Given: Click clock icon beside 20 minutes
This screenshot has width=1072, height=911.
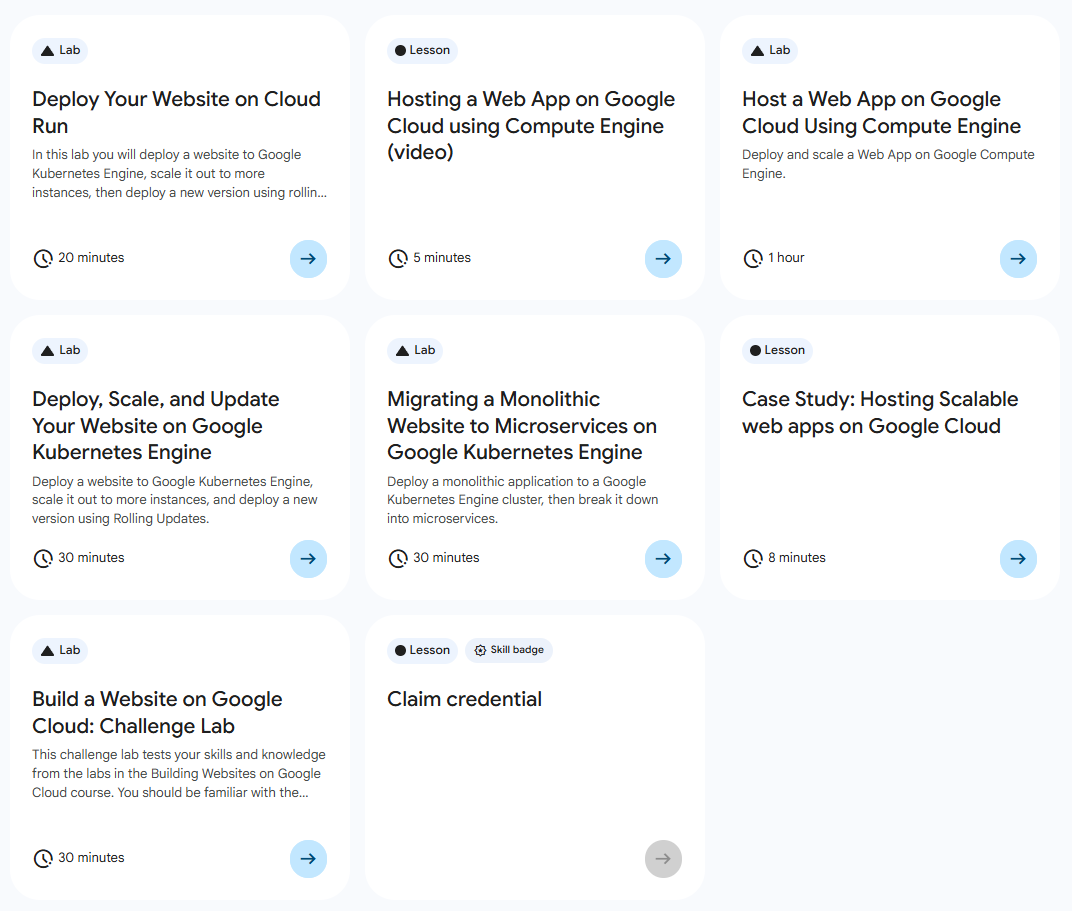Looking at the screenshot, I should coord(43,258).
